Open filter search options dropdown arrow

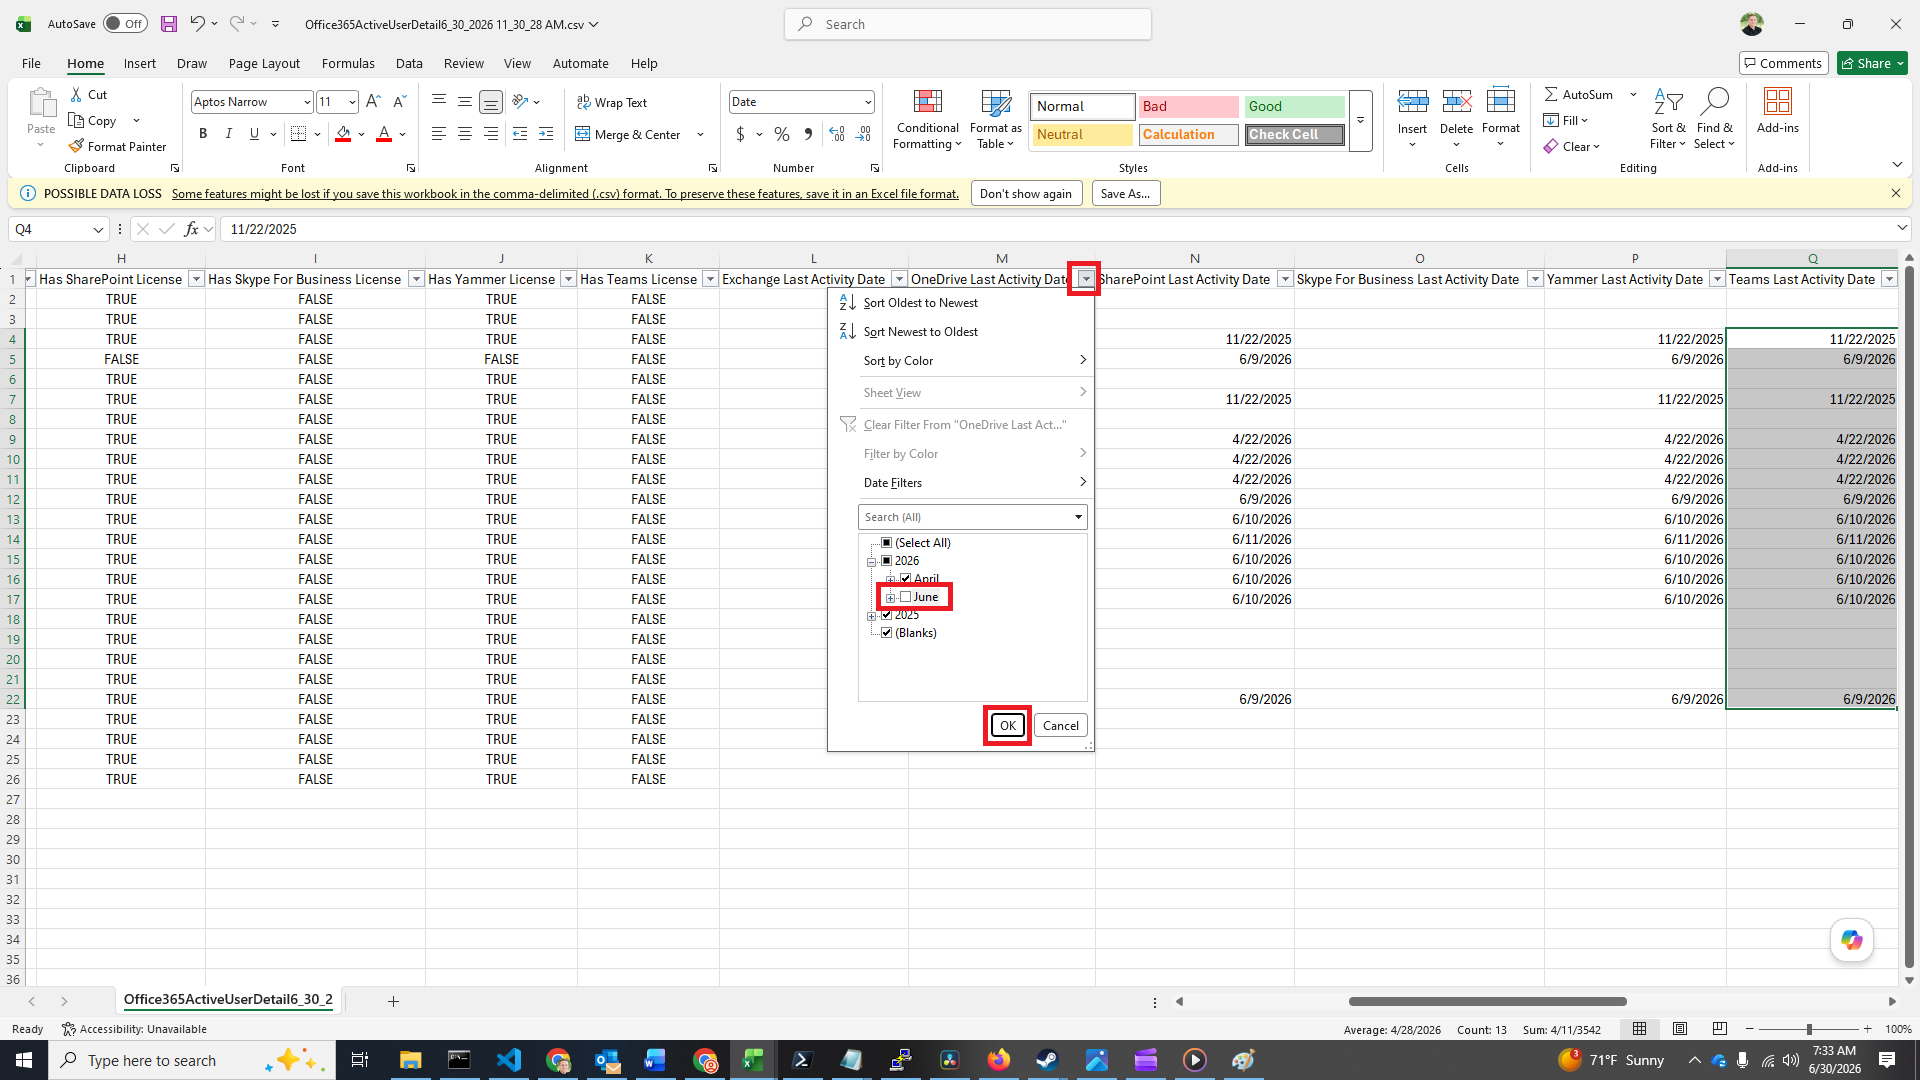coord(1078,517)
